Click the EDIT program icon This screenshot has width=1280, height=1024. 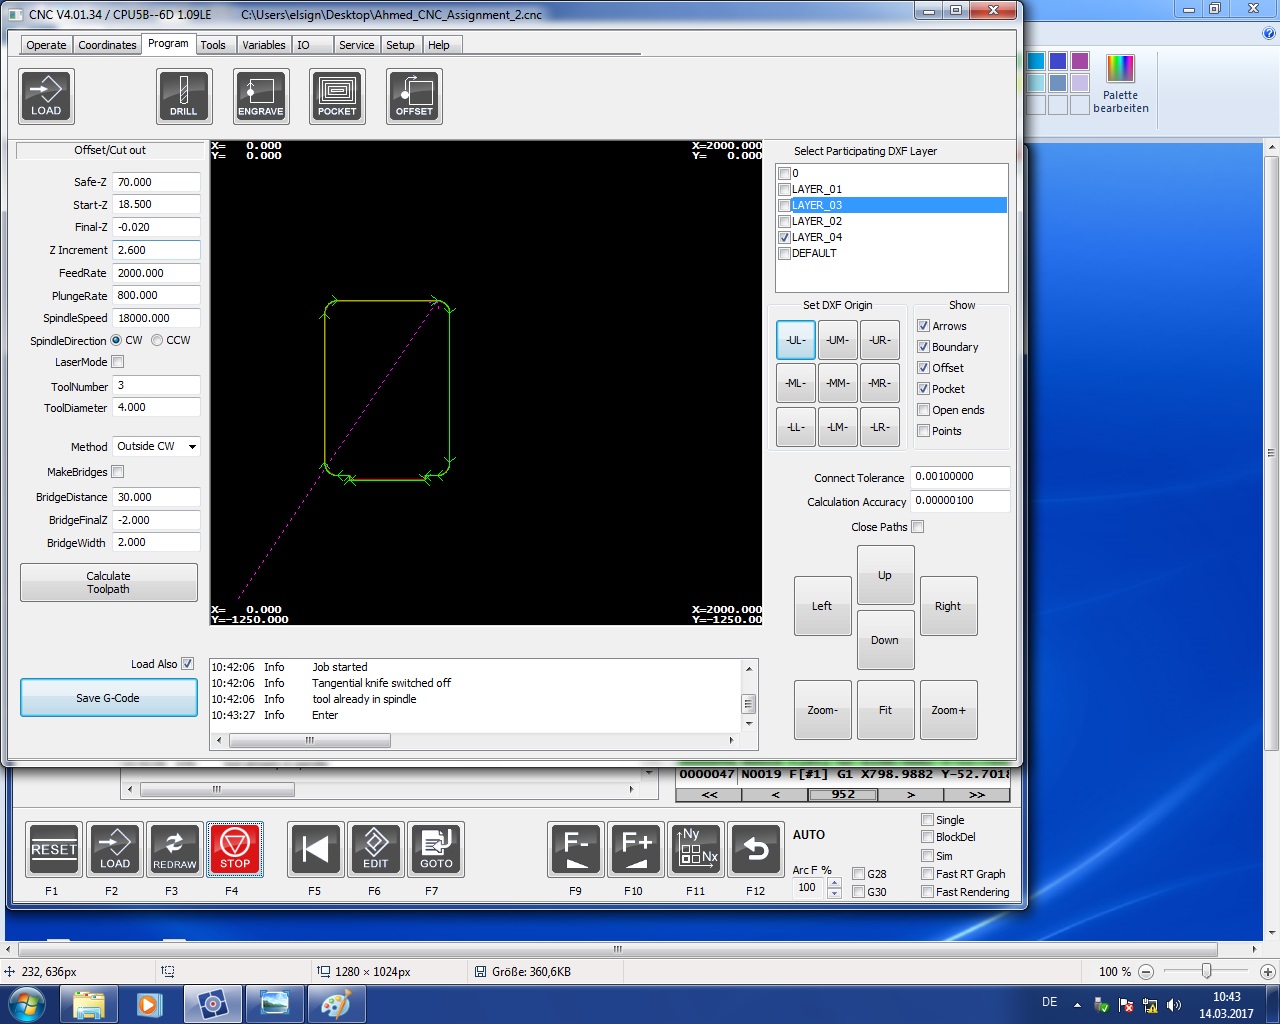pyautogui.click(x=376, y=849)
